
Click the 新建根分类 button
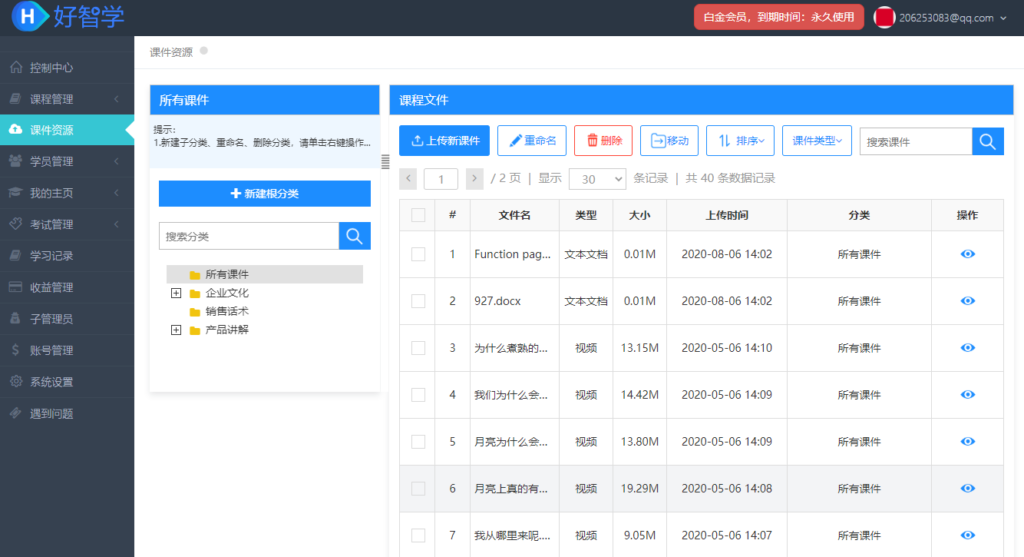tap(264, 193)
